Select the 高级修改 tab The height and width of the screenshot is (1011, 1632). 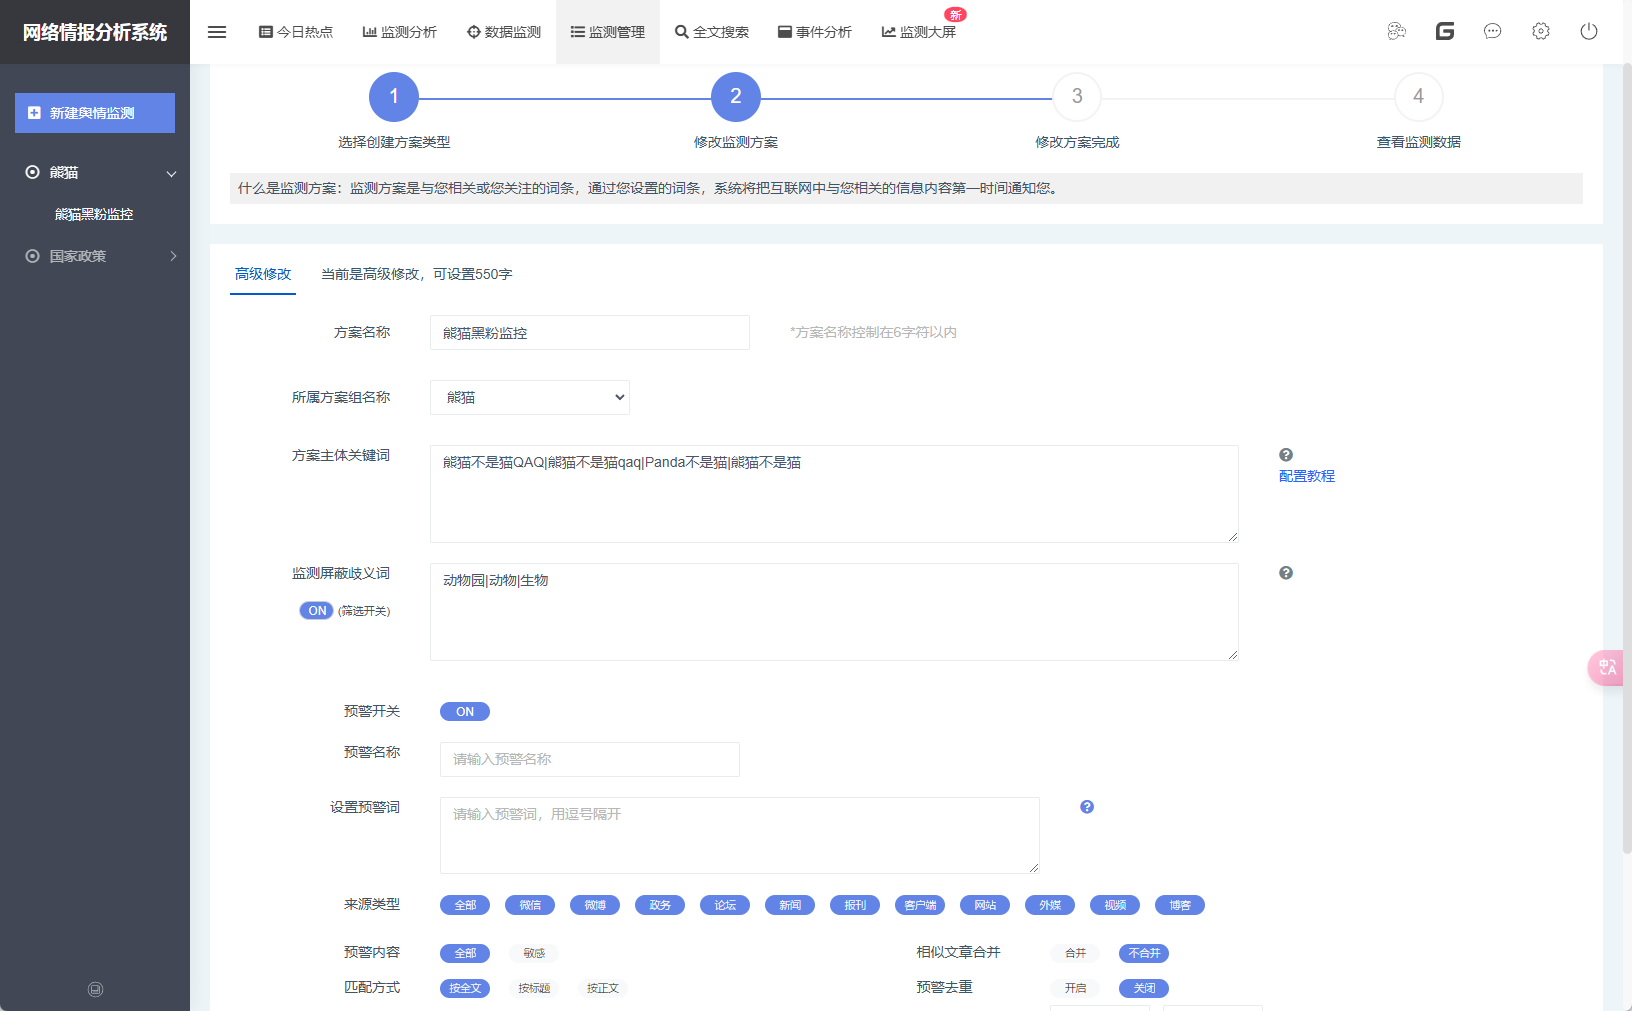[x=263, y=274]
